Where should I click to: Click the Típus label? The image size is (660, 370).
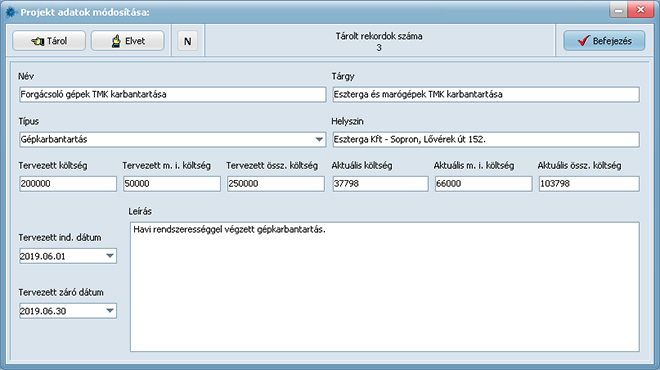pos(29,121)
